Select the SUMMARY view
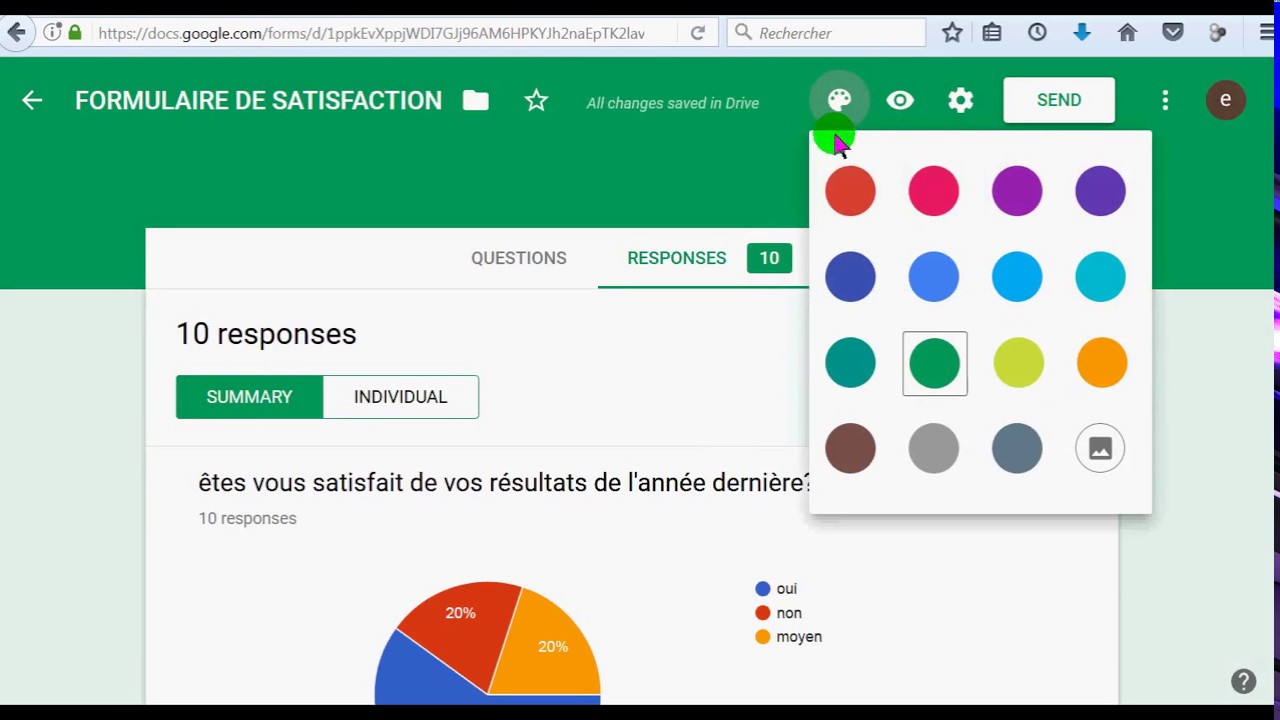Screen dimensions: 1280x720 249,397
